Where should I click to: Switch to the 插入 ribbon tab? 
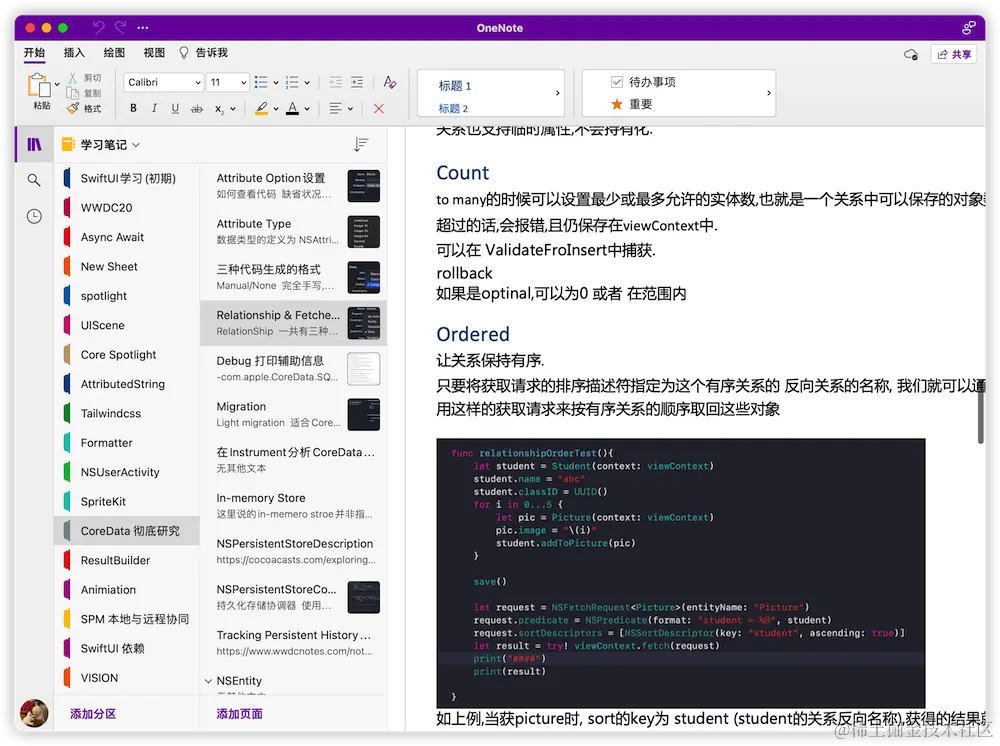pos(74,53)
